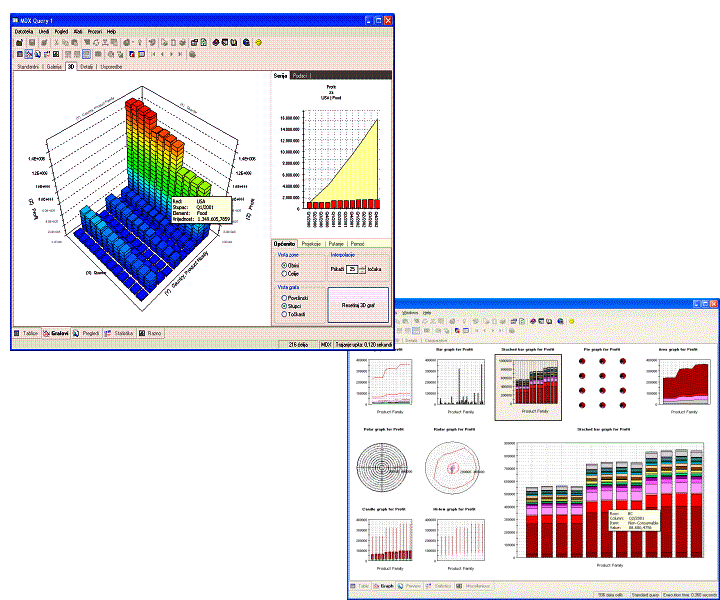The height and width of the screenshot is (600, 720).
Task: Click the green document export icon in MDX Query toolbar
Action: tap(204, 43)
